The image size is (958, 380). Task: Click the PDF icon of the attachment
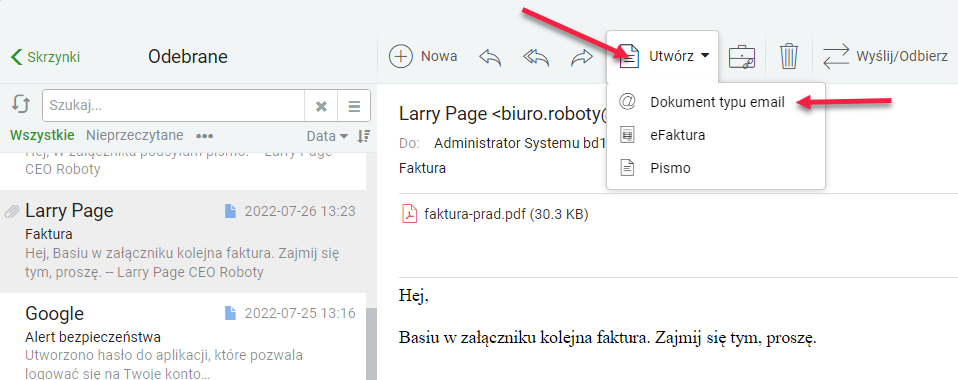tap(409, 214)
